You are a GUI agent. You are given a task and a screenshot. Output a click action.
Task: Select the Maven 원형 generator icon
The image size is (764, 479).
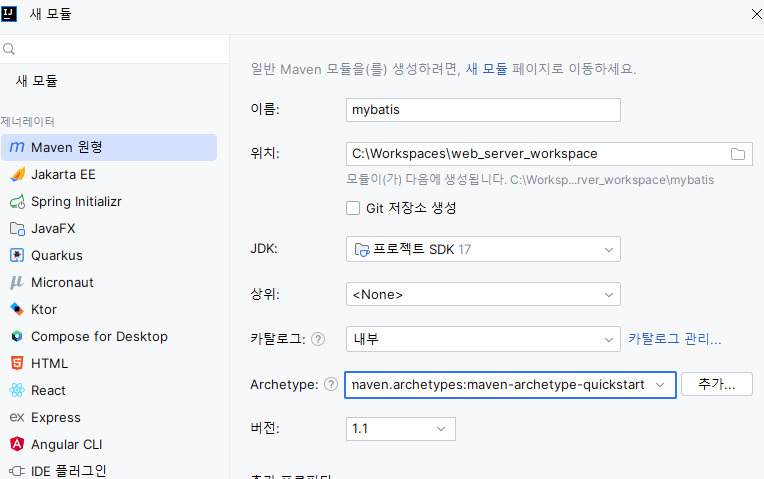point(17,147)
